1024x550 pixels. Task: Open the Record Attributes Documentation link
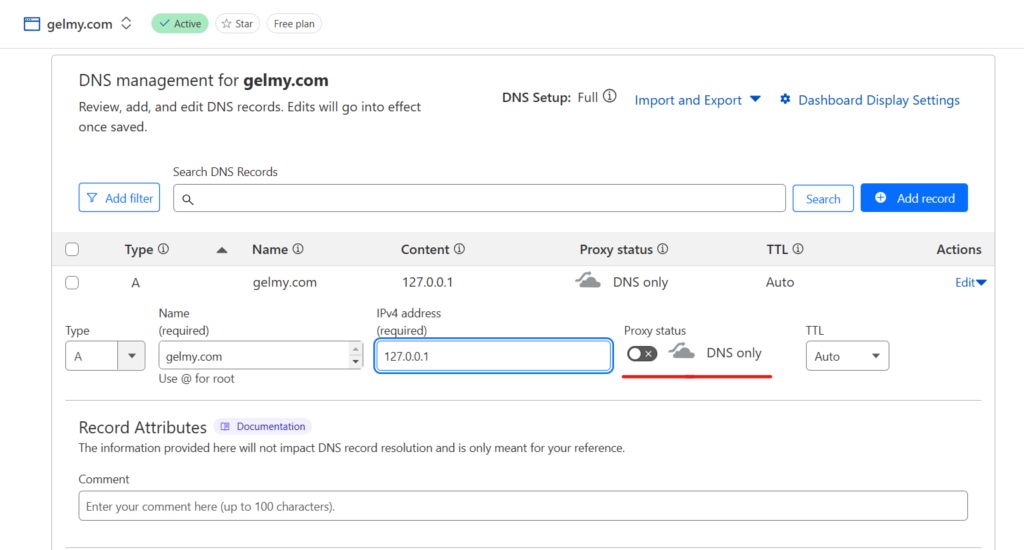pos(263,427)
